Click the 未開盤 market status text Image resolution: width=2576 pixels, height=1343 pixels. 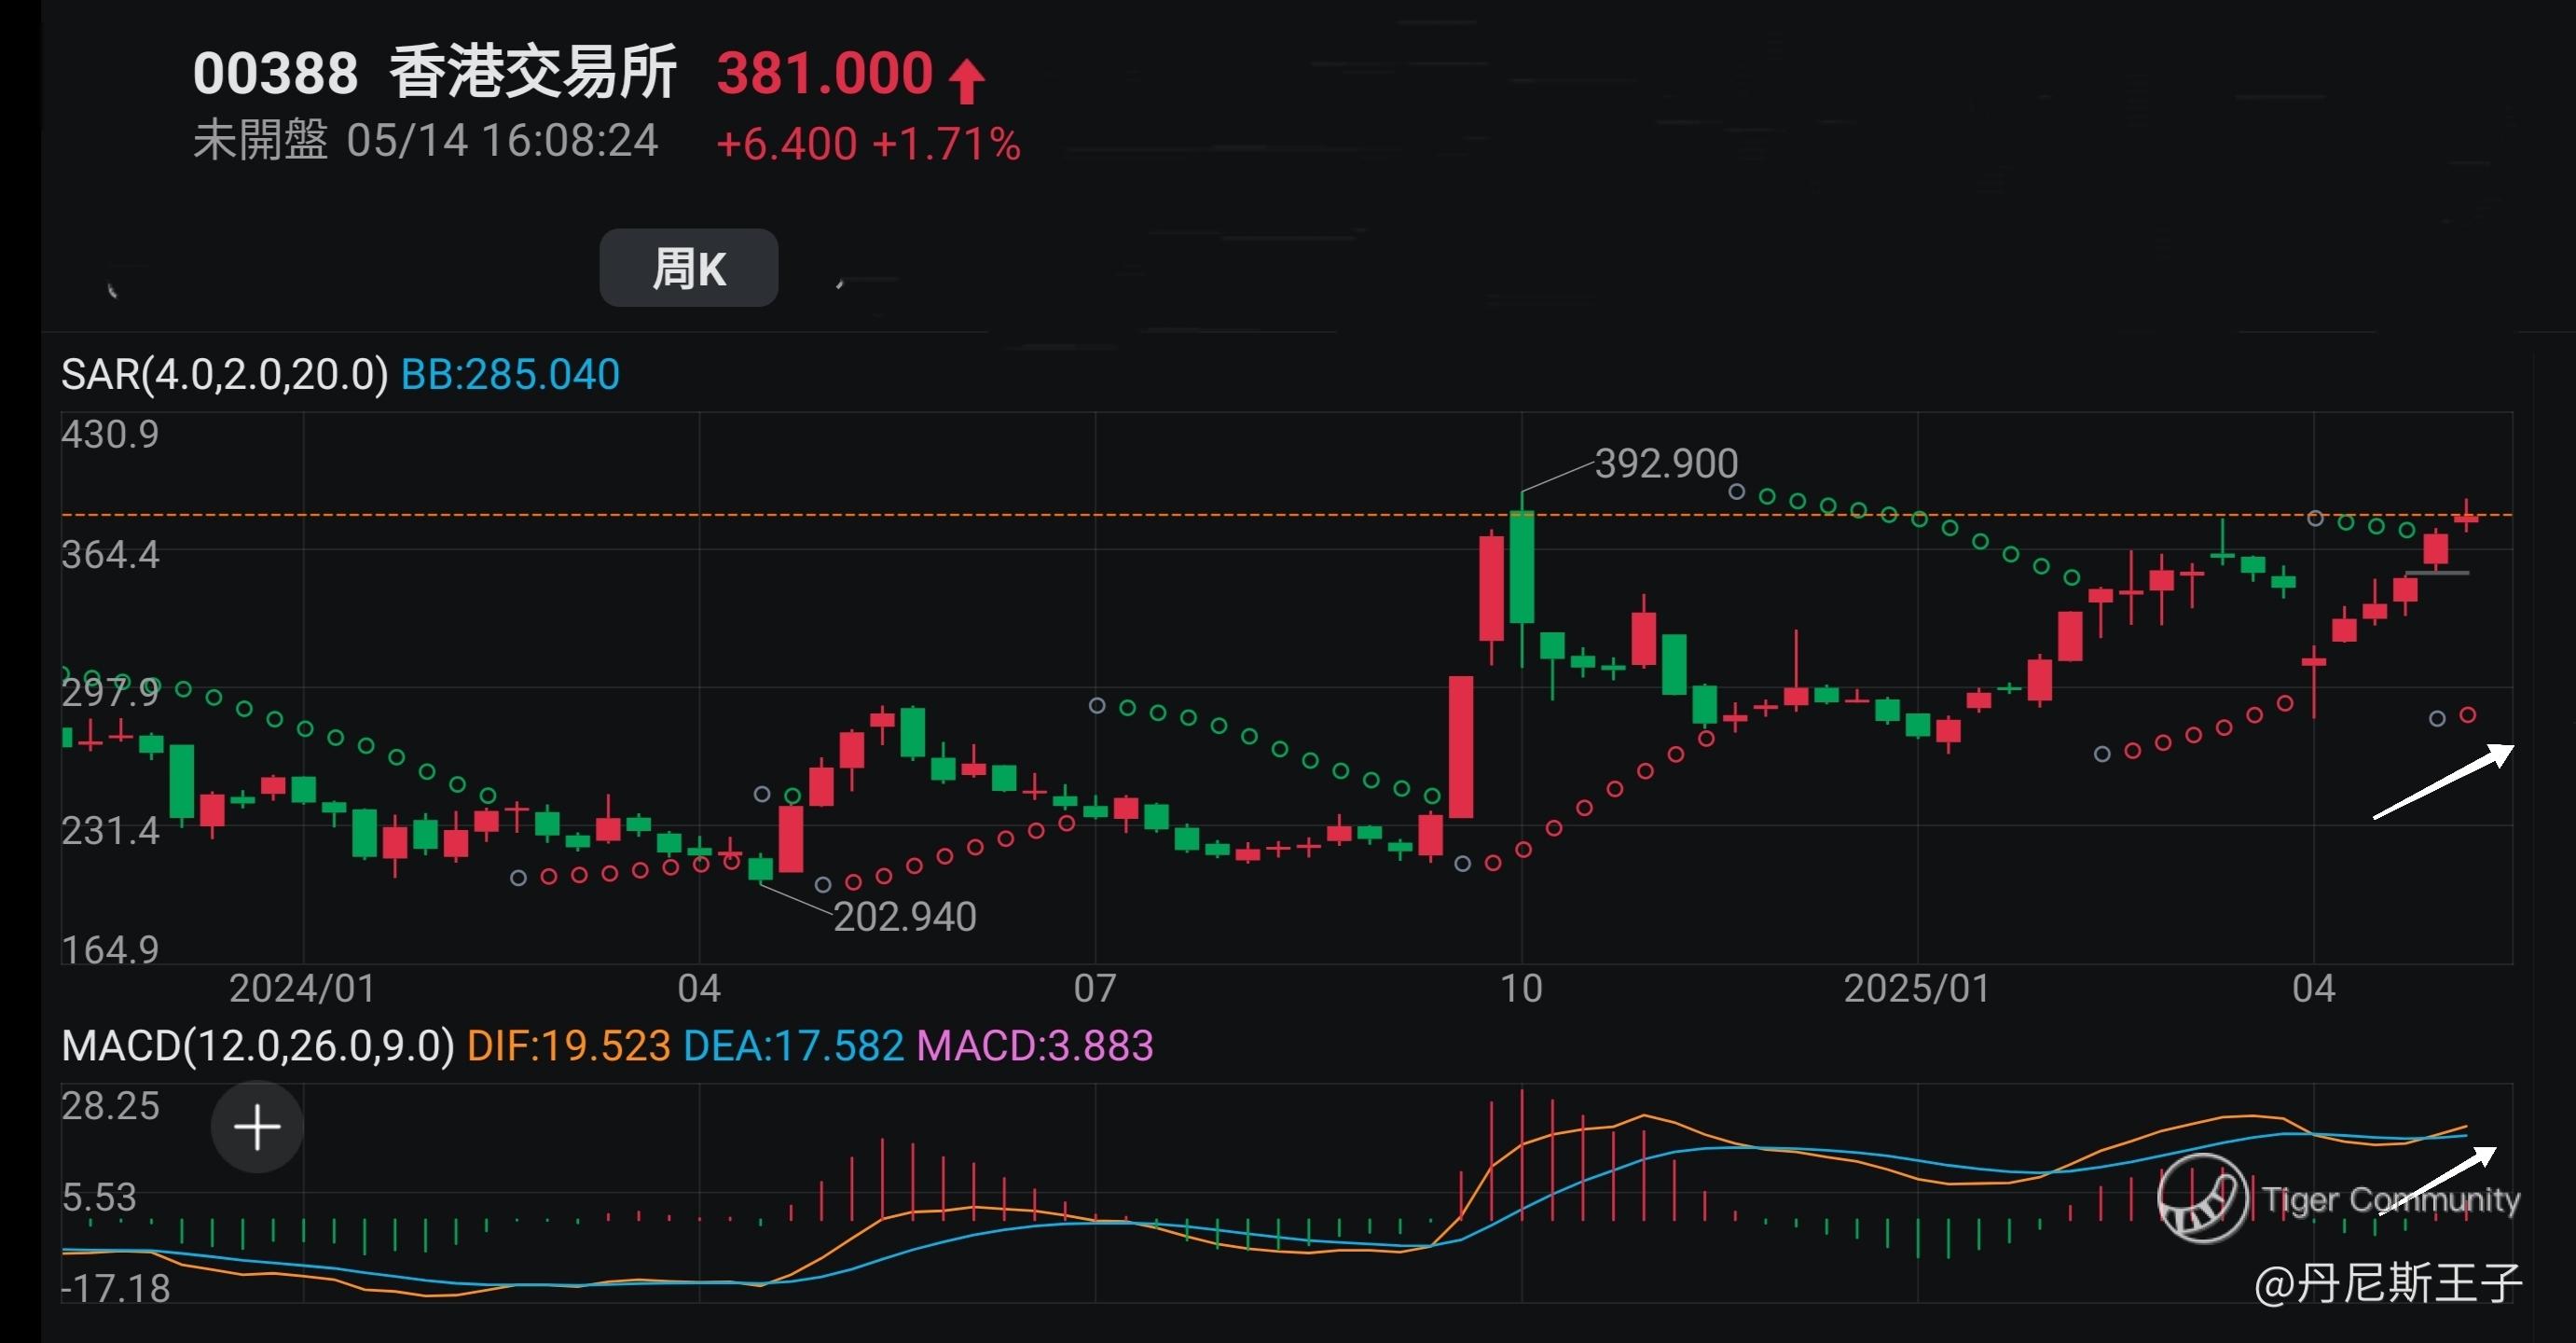point(260,140)
